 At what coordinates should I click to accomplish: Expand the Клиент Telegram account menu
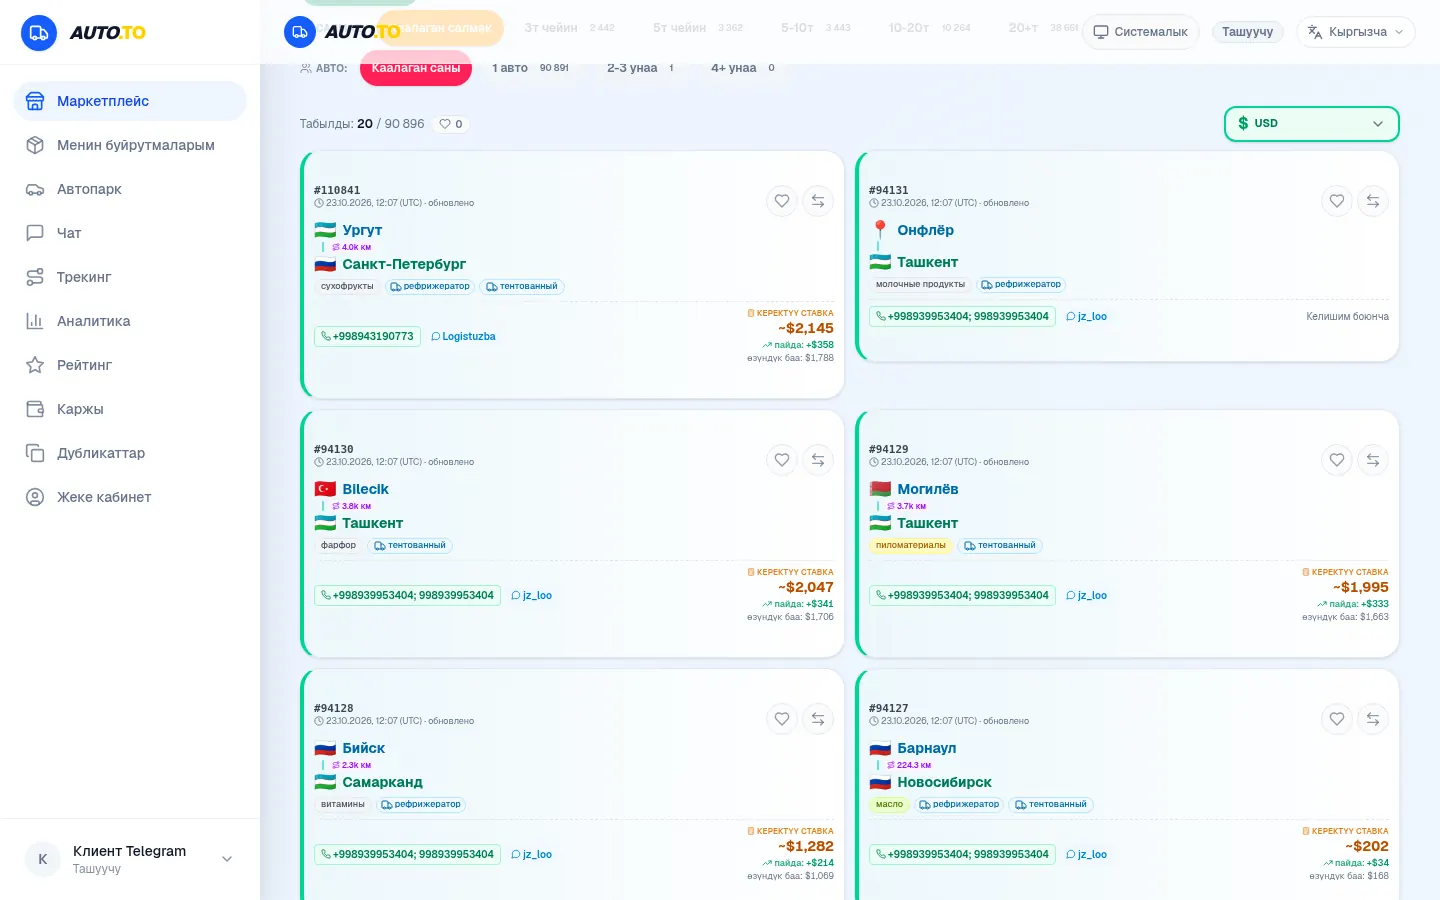click(130, 859)
